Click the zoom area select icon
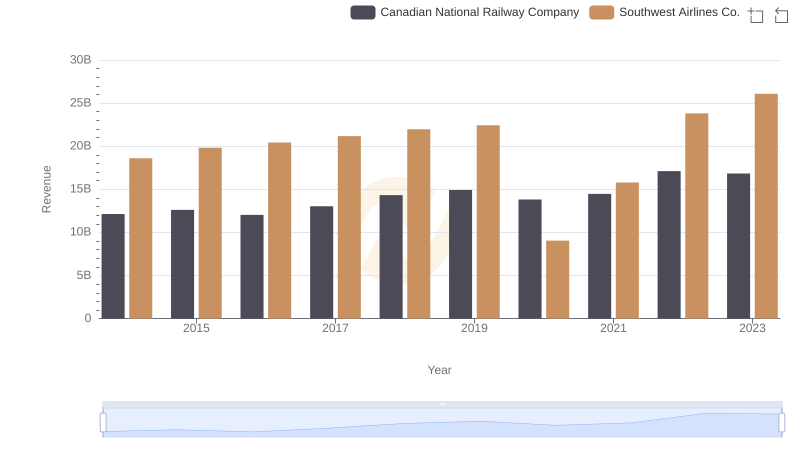 pyautogui.click(x=756, y=15)
